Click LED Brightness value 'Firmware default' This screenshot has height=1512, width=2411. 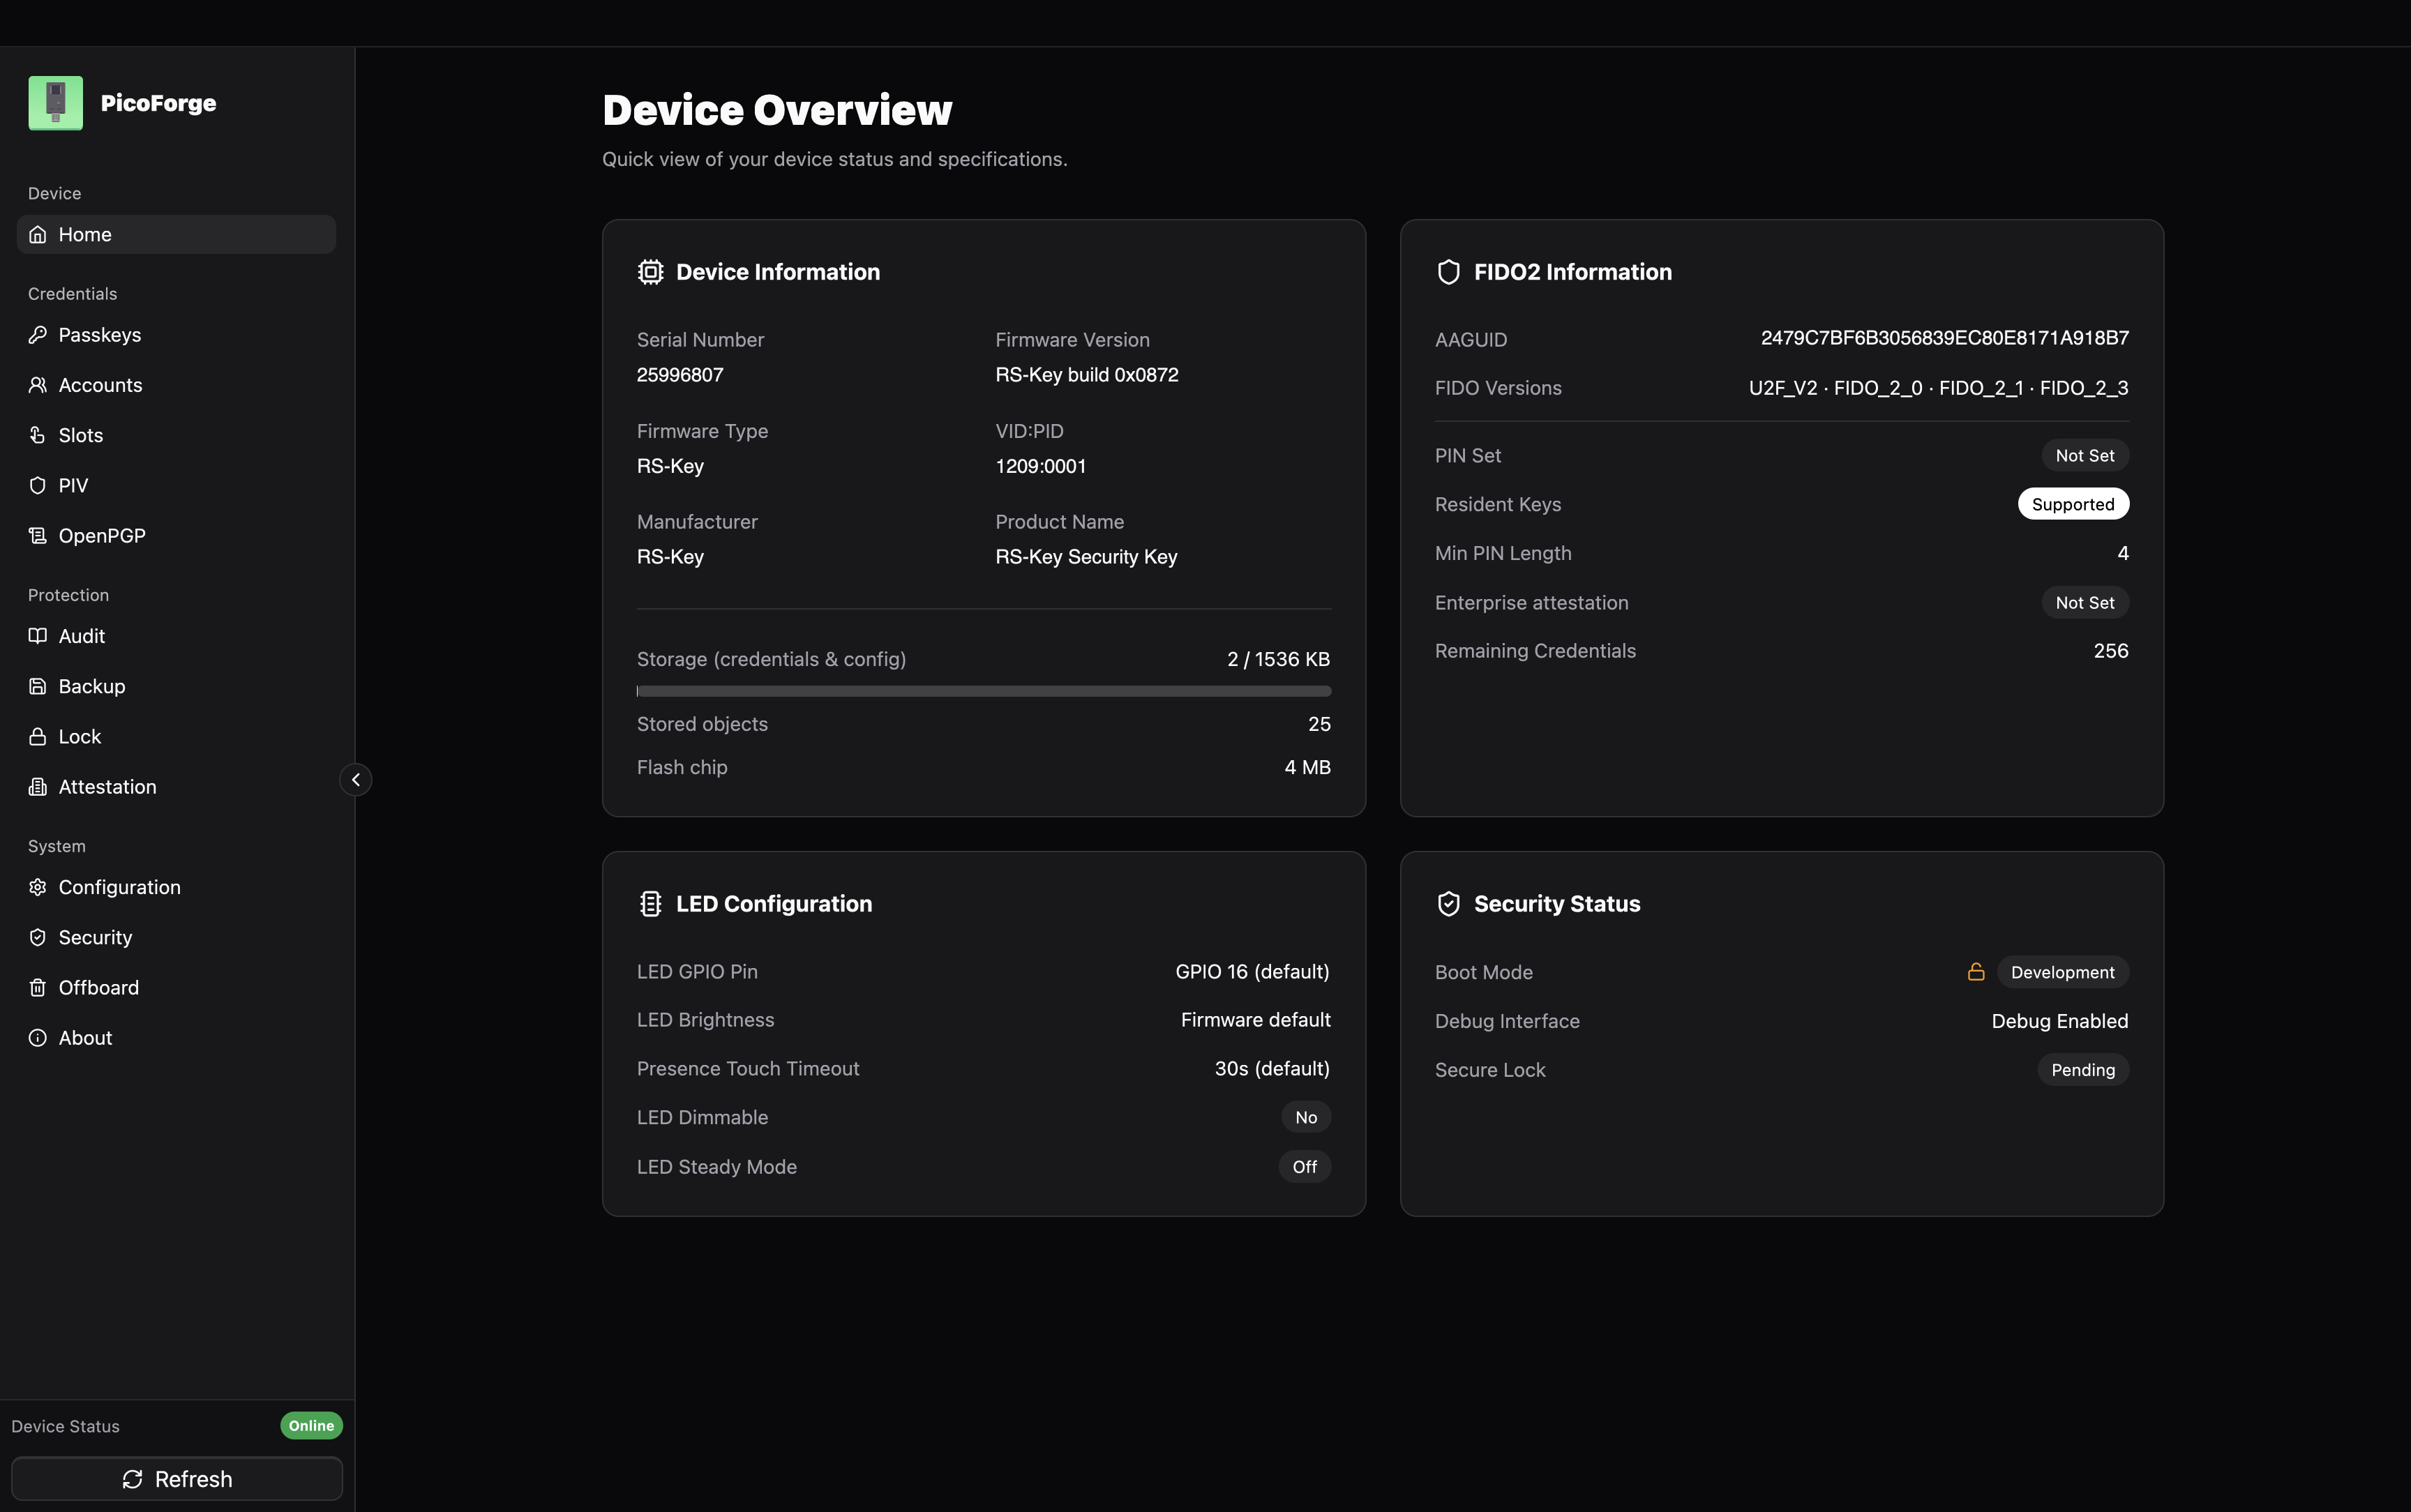(x=1256, y=1020)
